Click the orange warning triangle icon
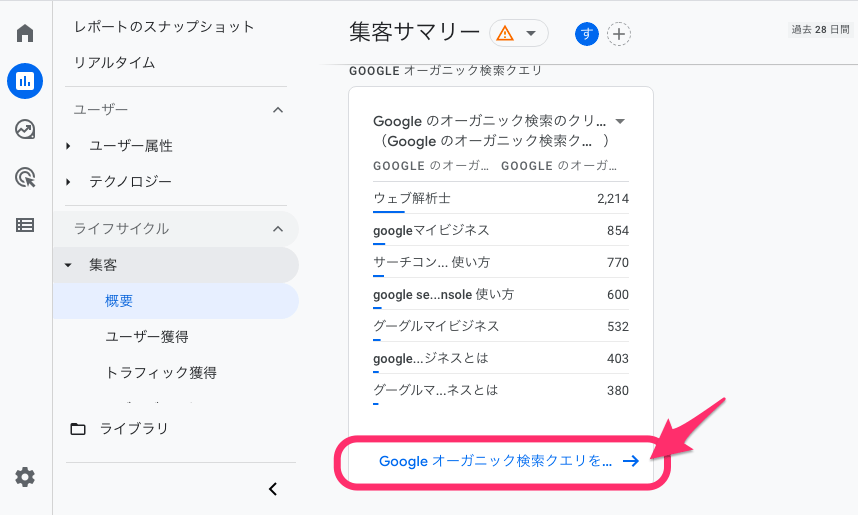The height and width of the screenshot is (515, 858). [505, 34]
